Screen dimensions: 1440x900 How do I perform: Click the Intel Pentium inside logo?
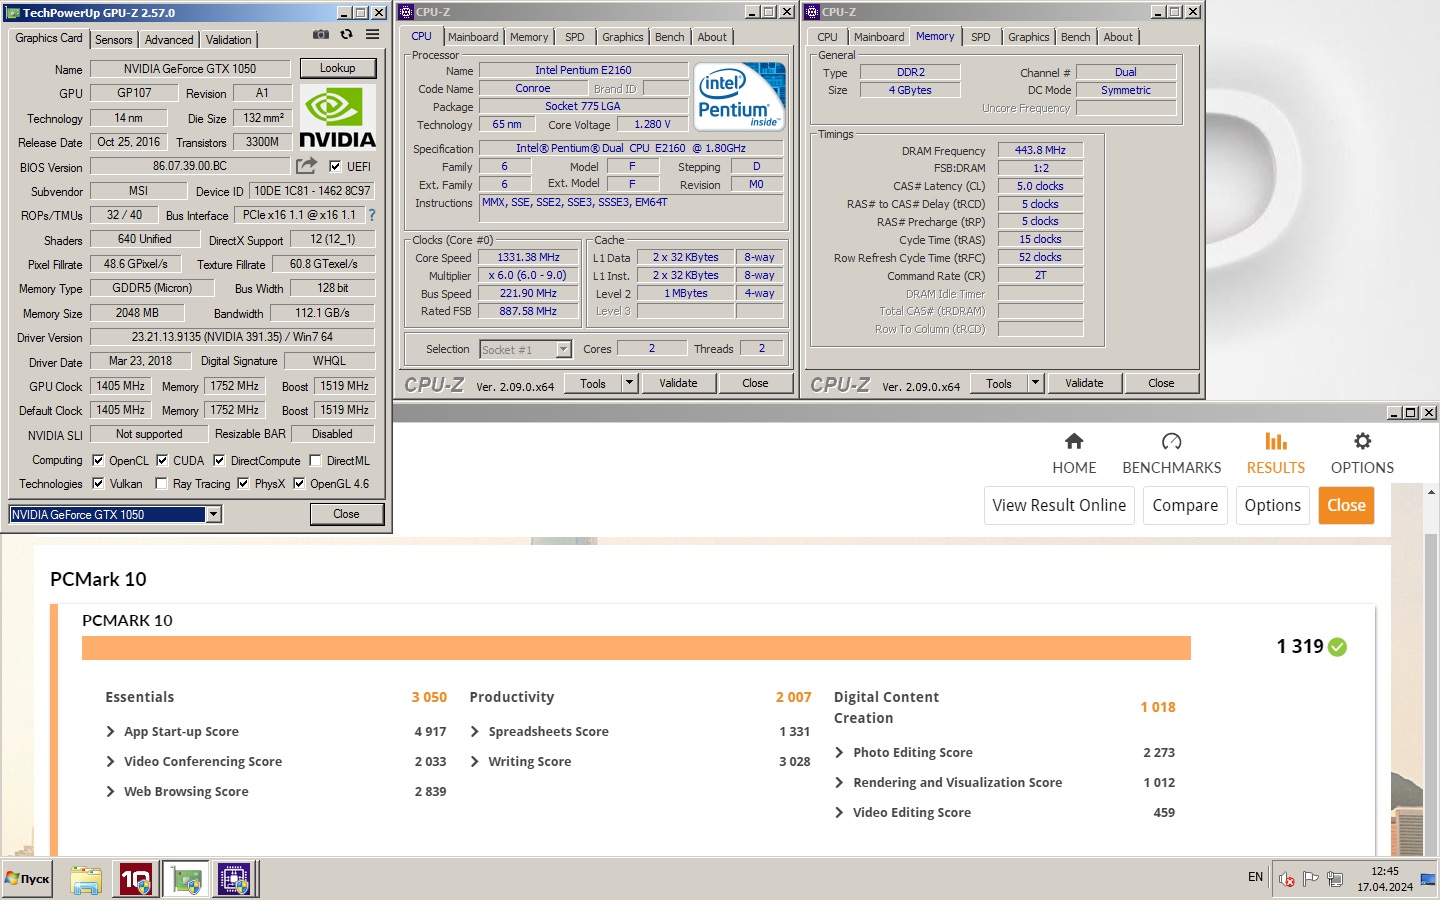click(x=740, y=97)
